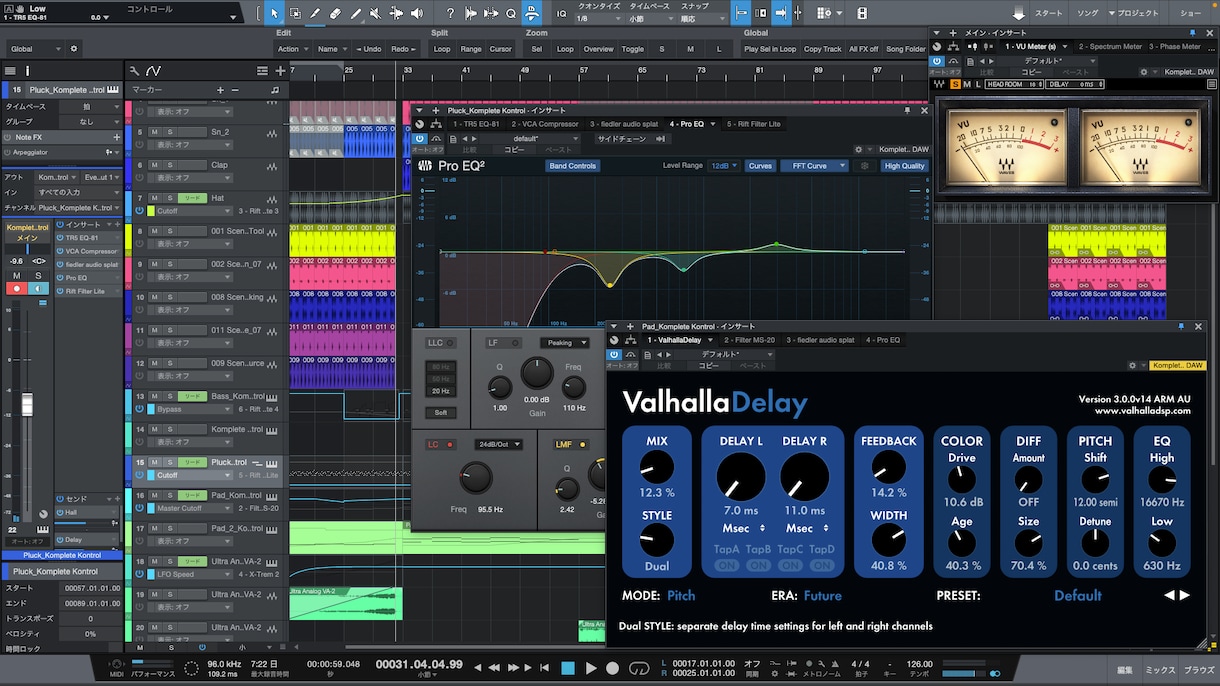The height and width of the screenshot is (686, 1220).
Task: Mute the Clap track
Action: [x=154, y=165]
